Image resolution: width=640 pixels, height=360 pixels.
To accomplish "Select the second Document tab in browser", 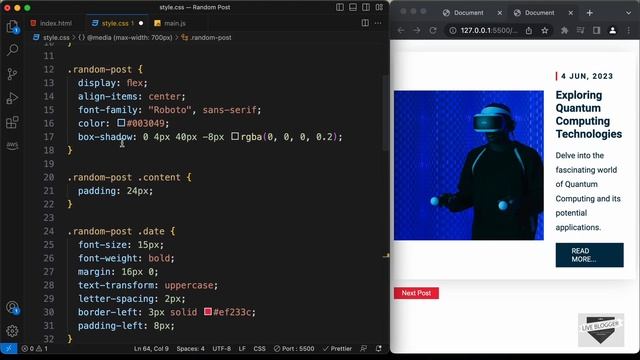I will click(539, 13).
